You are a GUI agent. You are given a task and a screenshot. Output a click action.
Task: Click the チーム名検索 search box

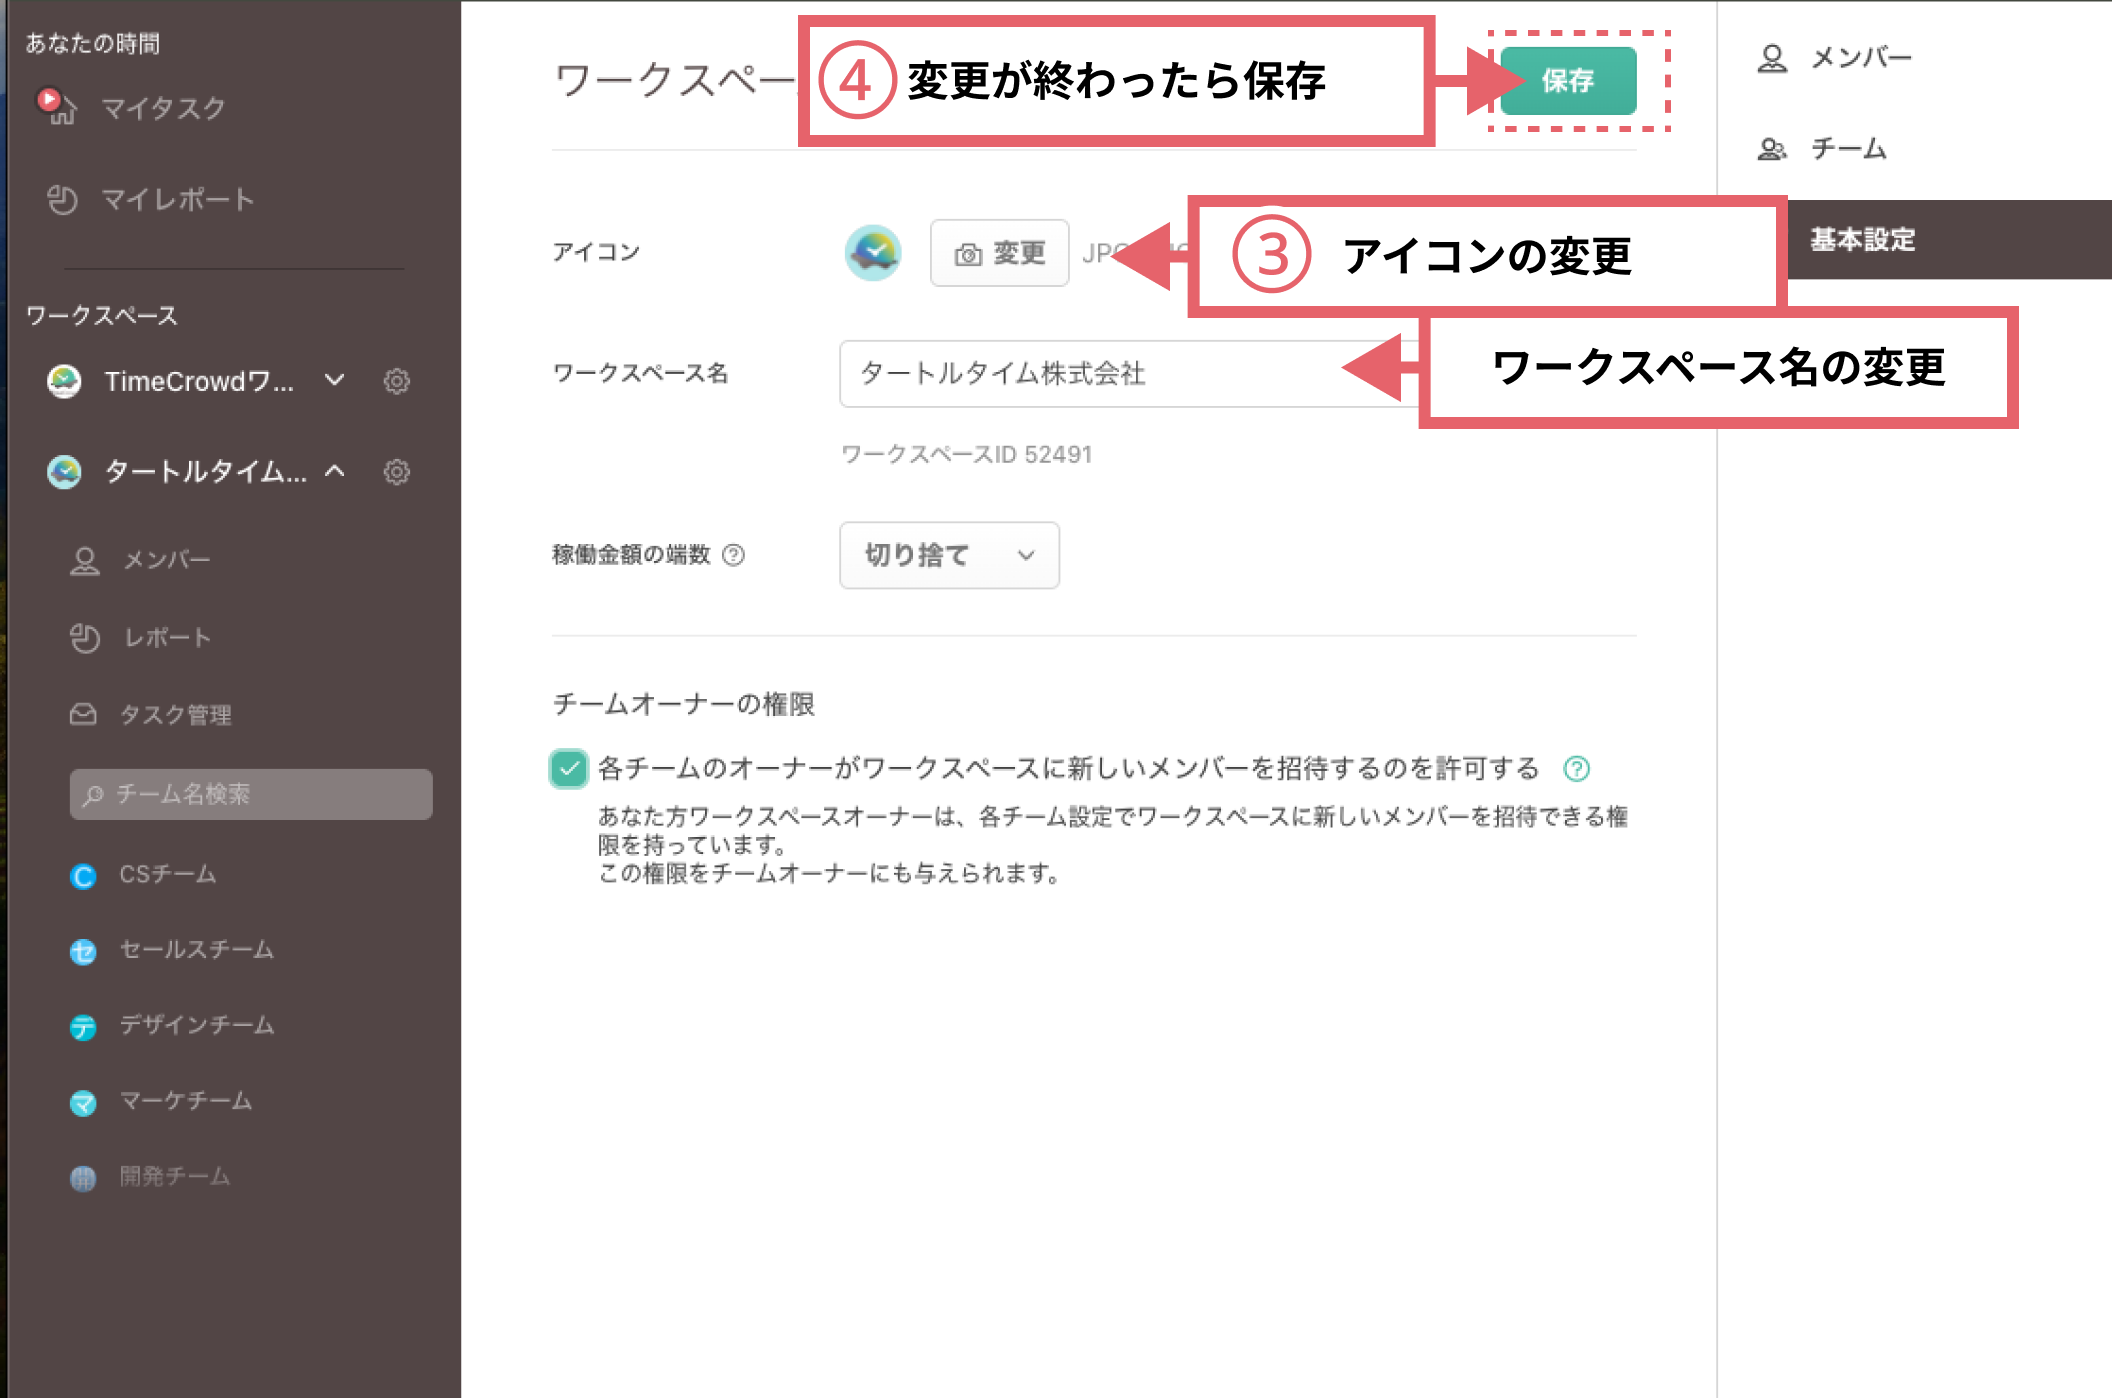pyautogui.click(x=250, y=794)
